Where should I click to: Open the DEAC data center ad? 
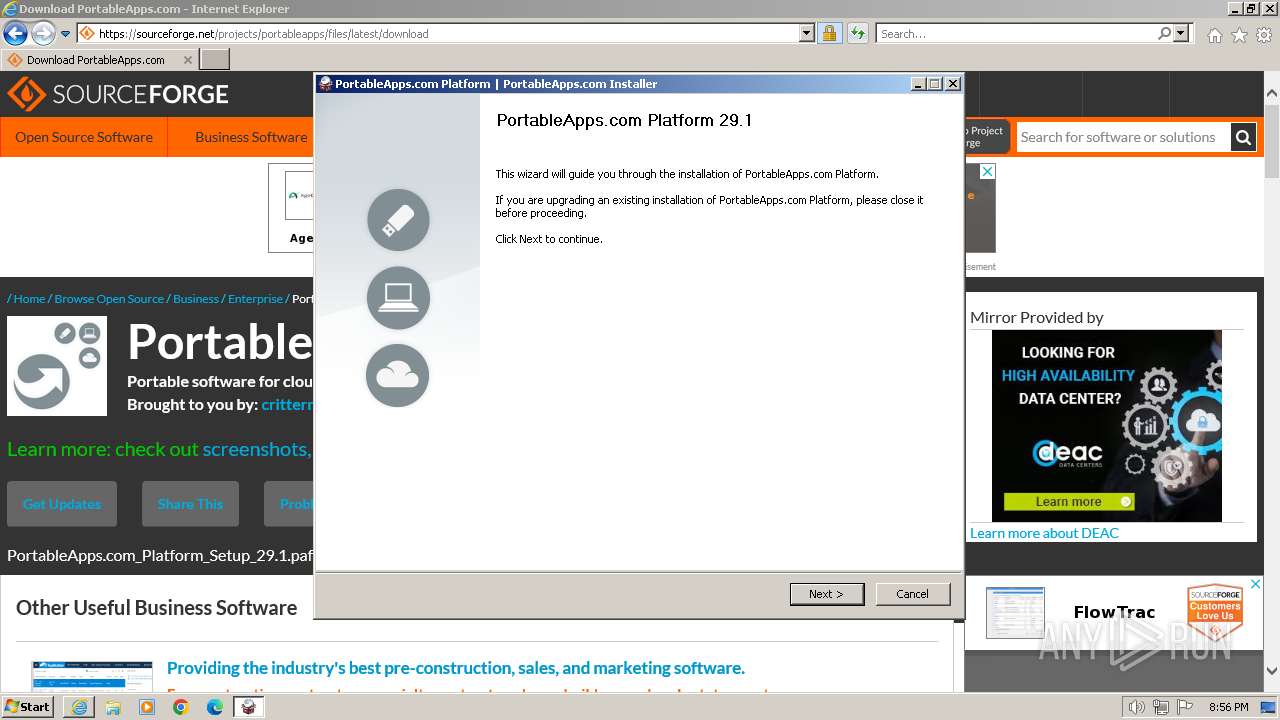[x=1107, y=426]
